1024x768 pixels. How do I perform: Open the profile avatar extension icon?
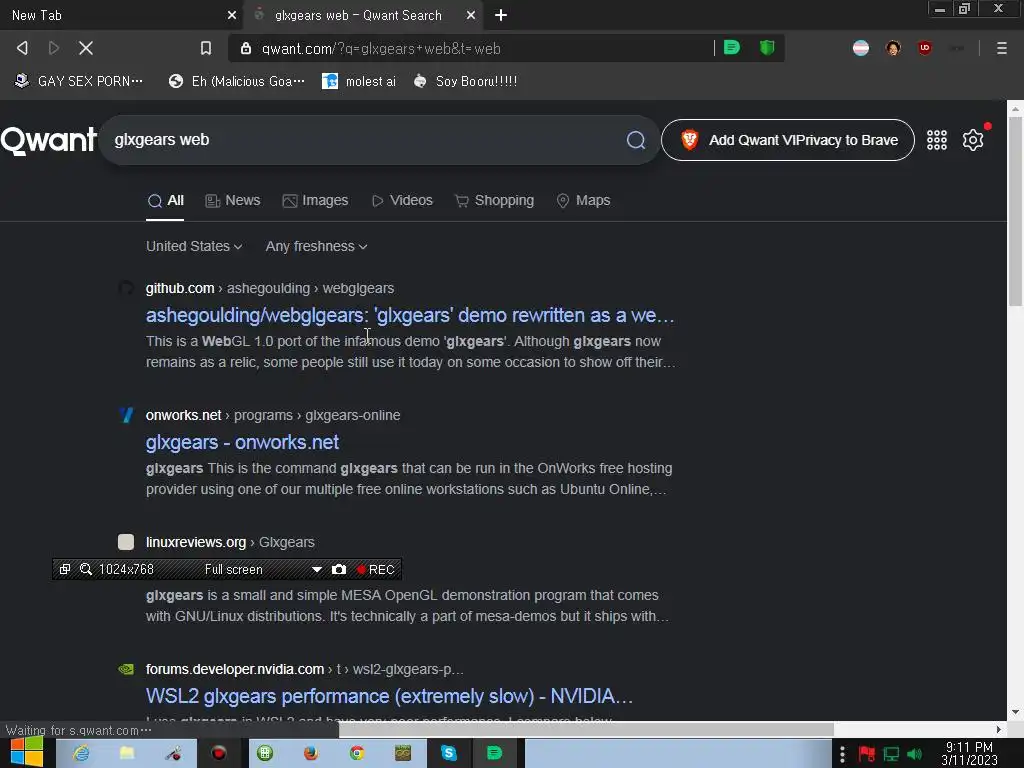(893, 48)
